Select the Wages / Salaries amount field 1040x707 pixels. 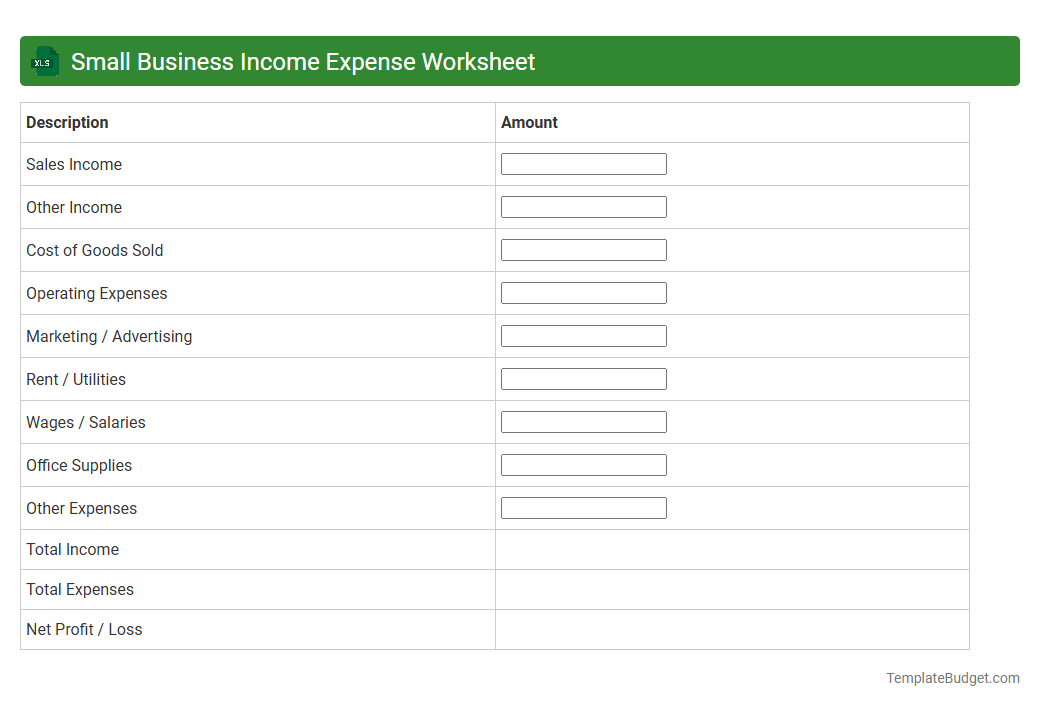583,421
